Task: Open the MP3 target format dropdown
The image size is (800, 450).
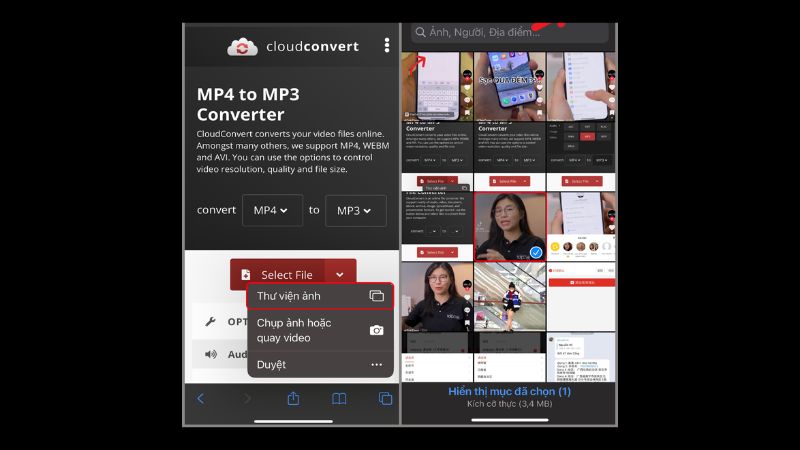Action: (356, 211)
